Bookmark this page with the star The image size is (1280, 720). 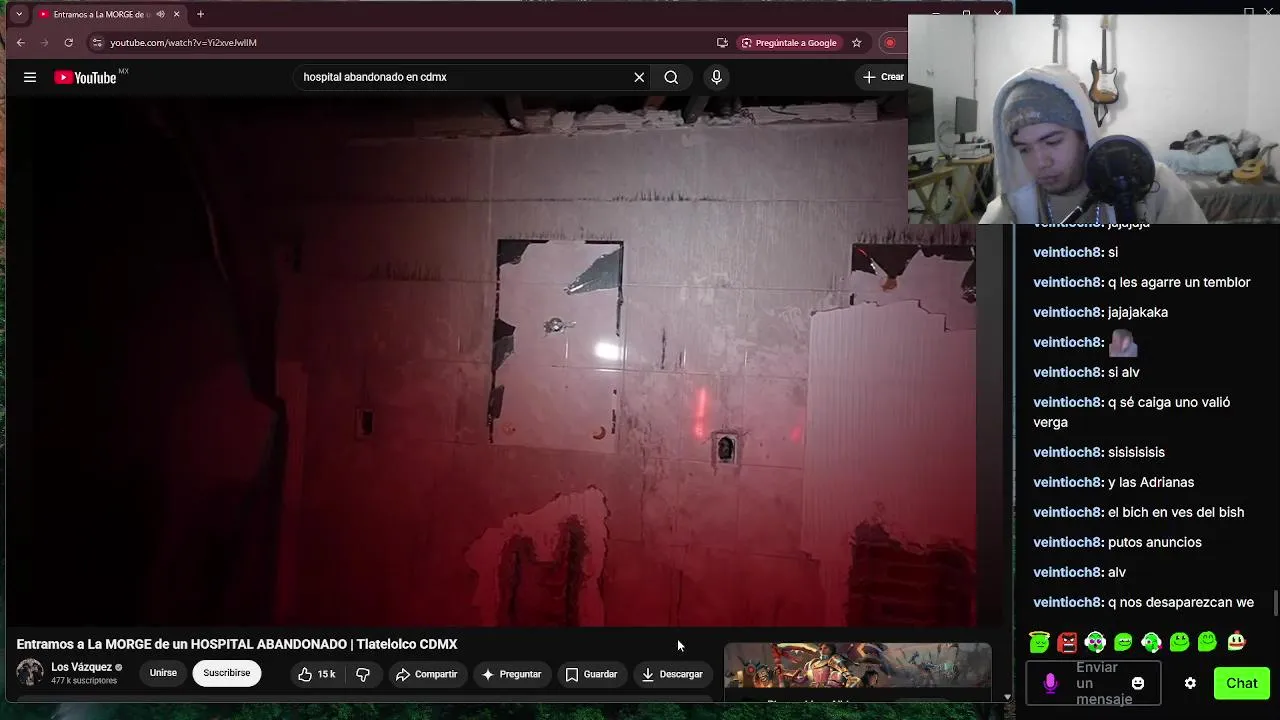pos(856,43)
